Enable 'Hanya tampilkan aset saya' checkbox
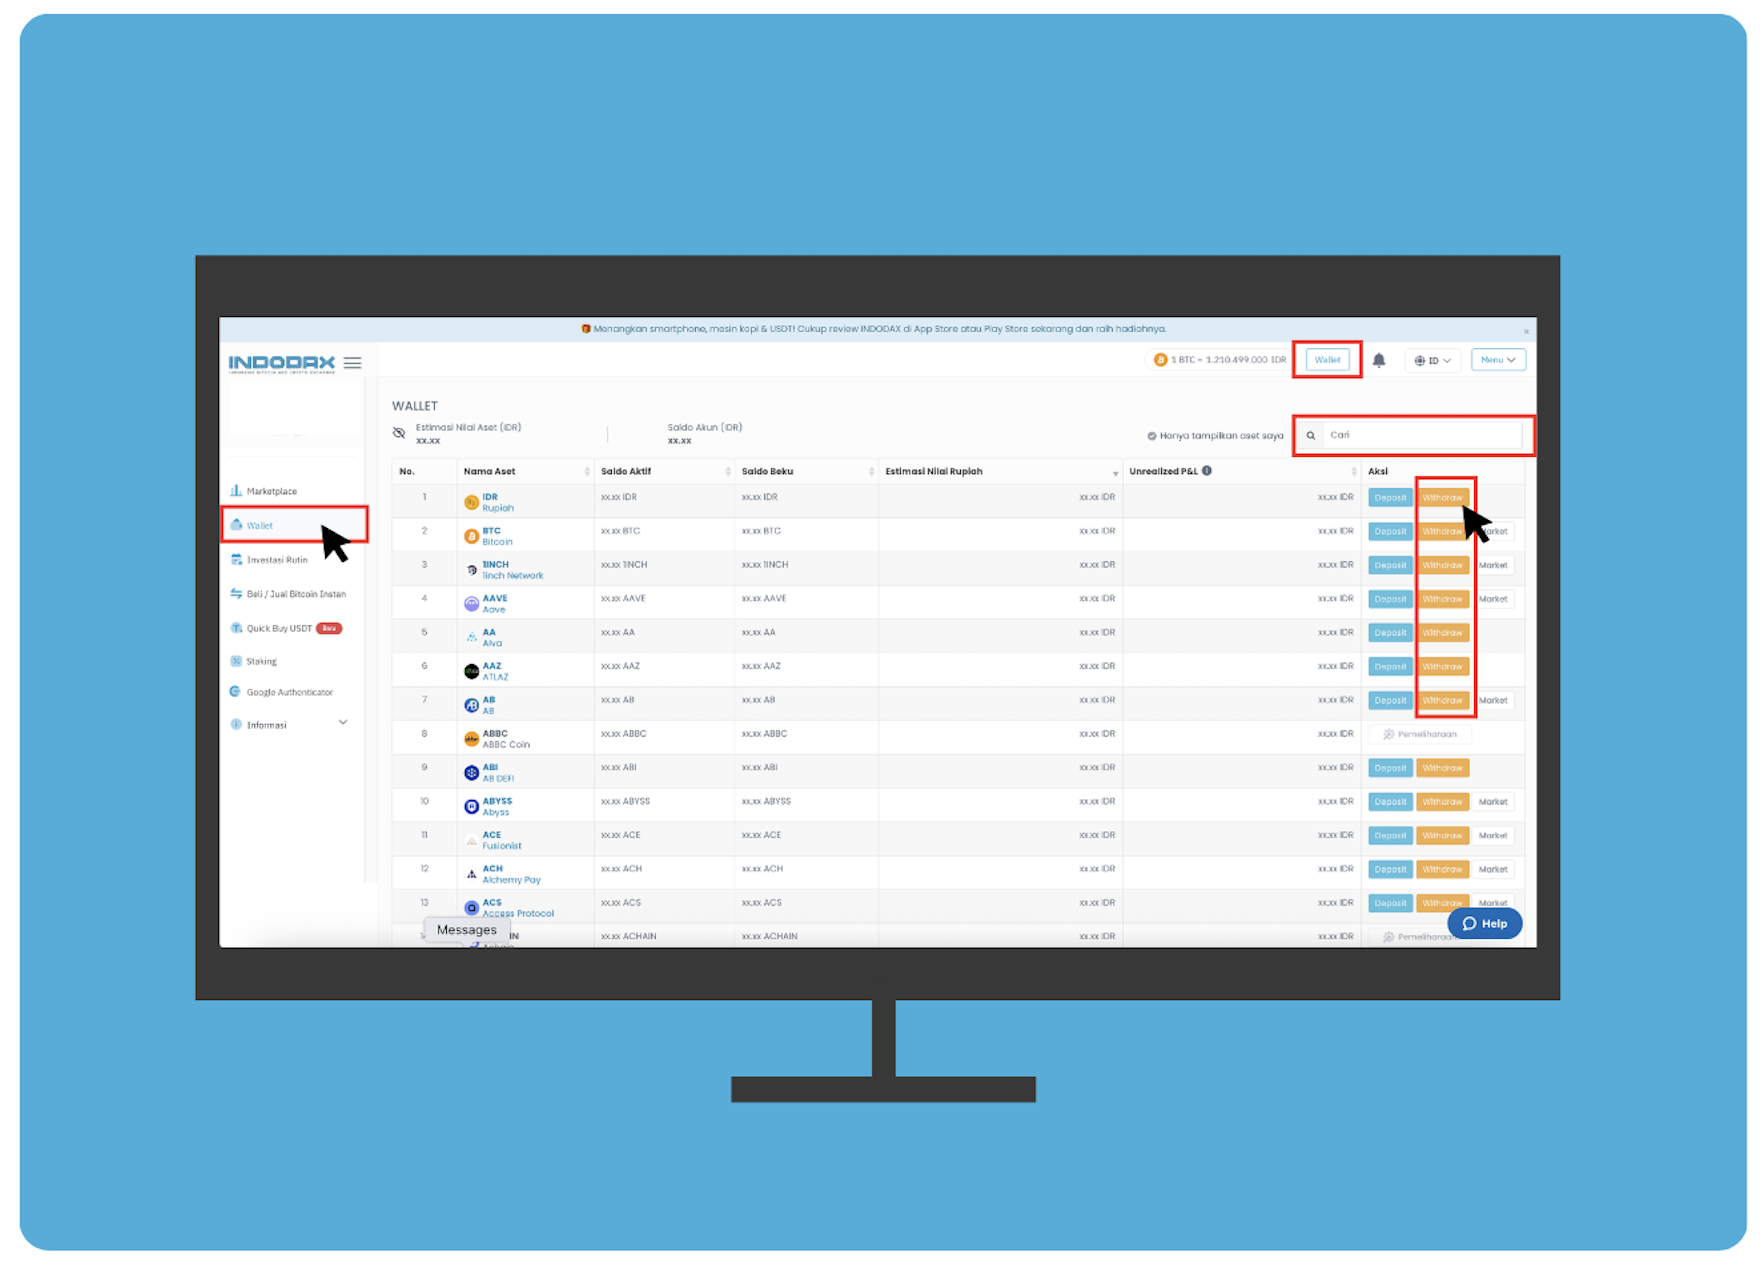Image resolution: width=1762 pixels, height=1266 pixels. click(x=1151, y=436)
